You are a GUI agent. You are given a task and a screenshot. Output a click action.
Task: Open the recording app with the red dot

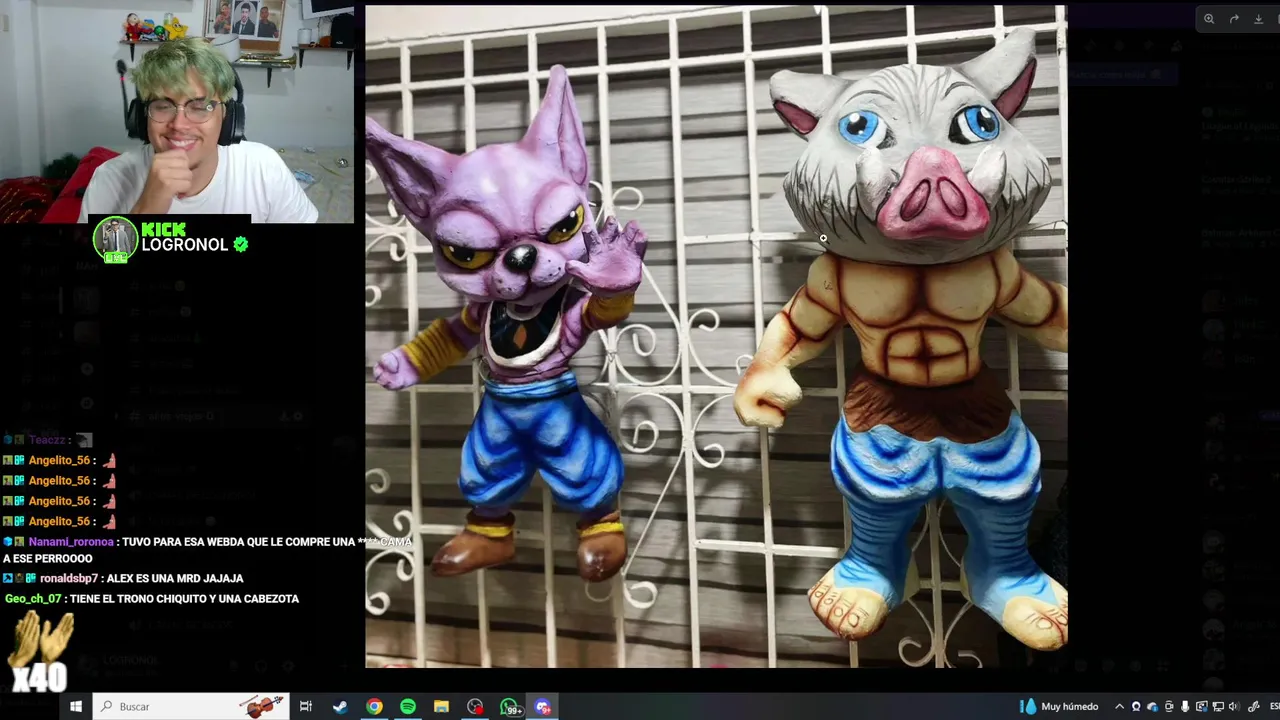pos(475,706)
